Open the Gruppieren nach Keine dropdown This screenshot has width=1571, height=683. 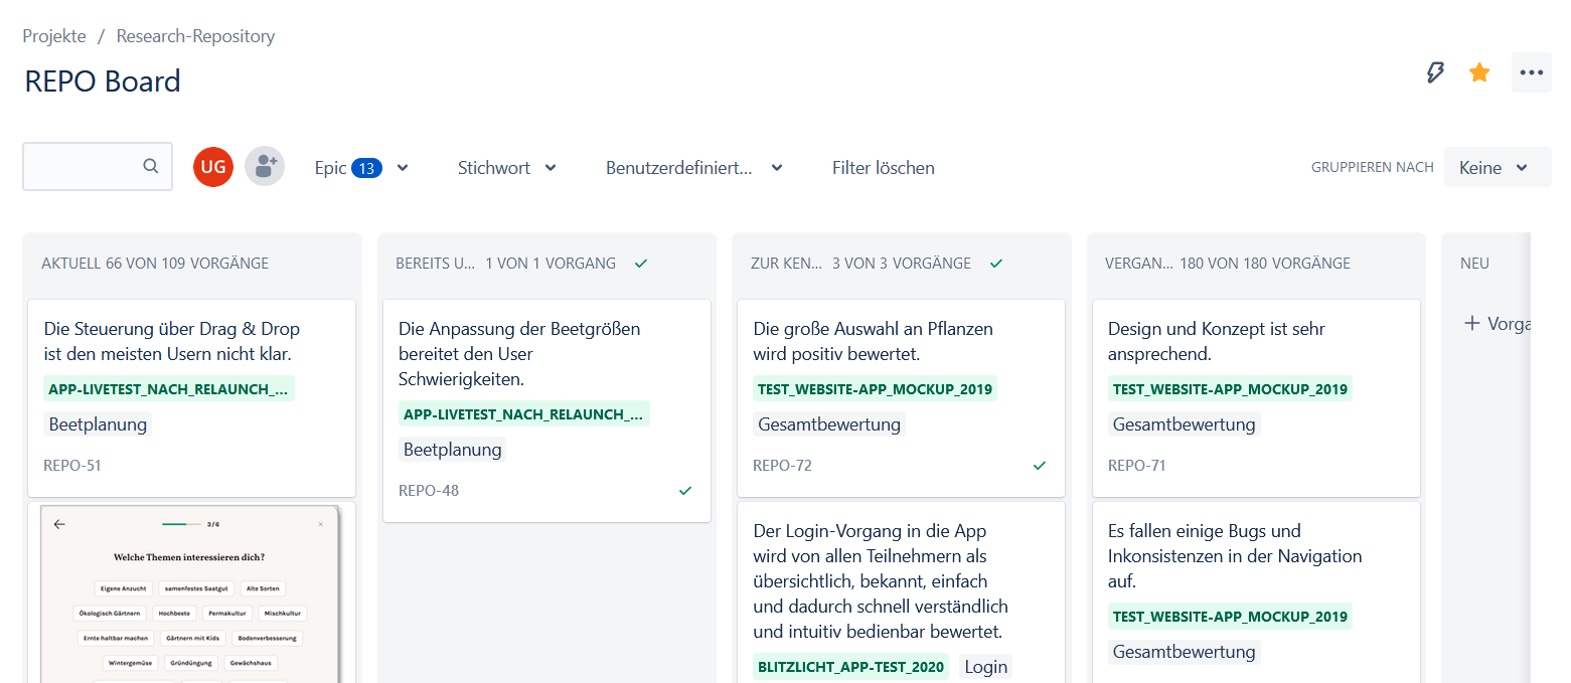point(1496,168)
